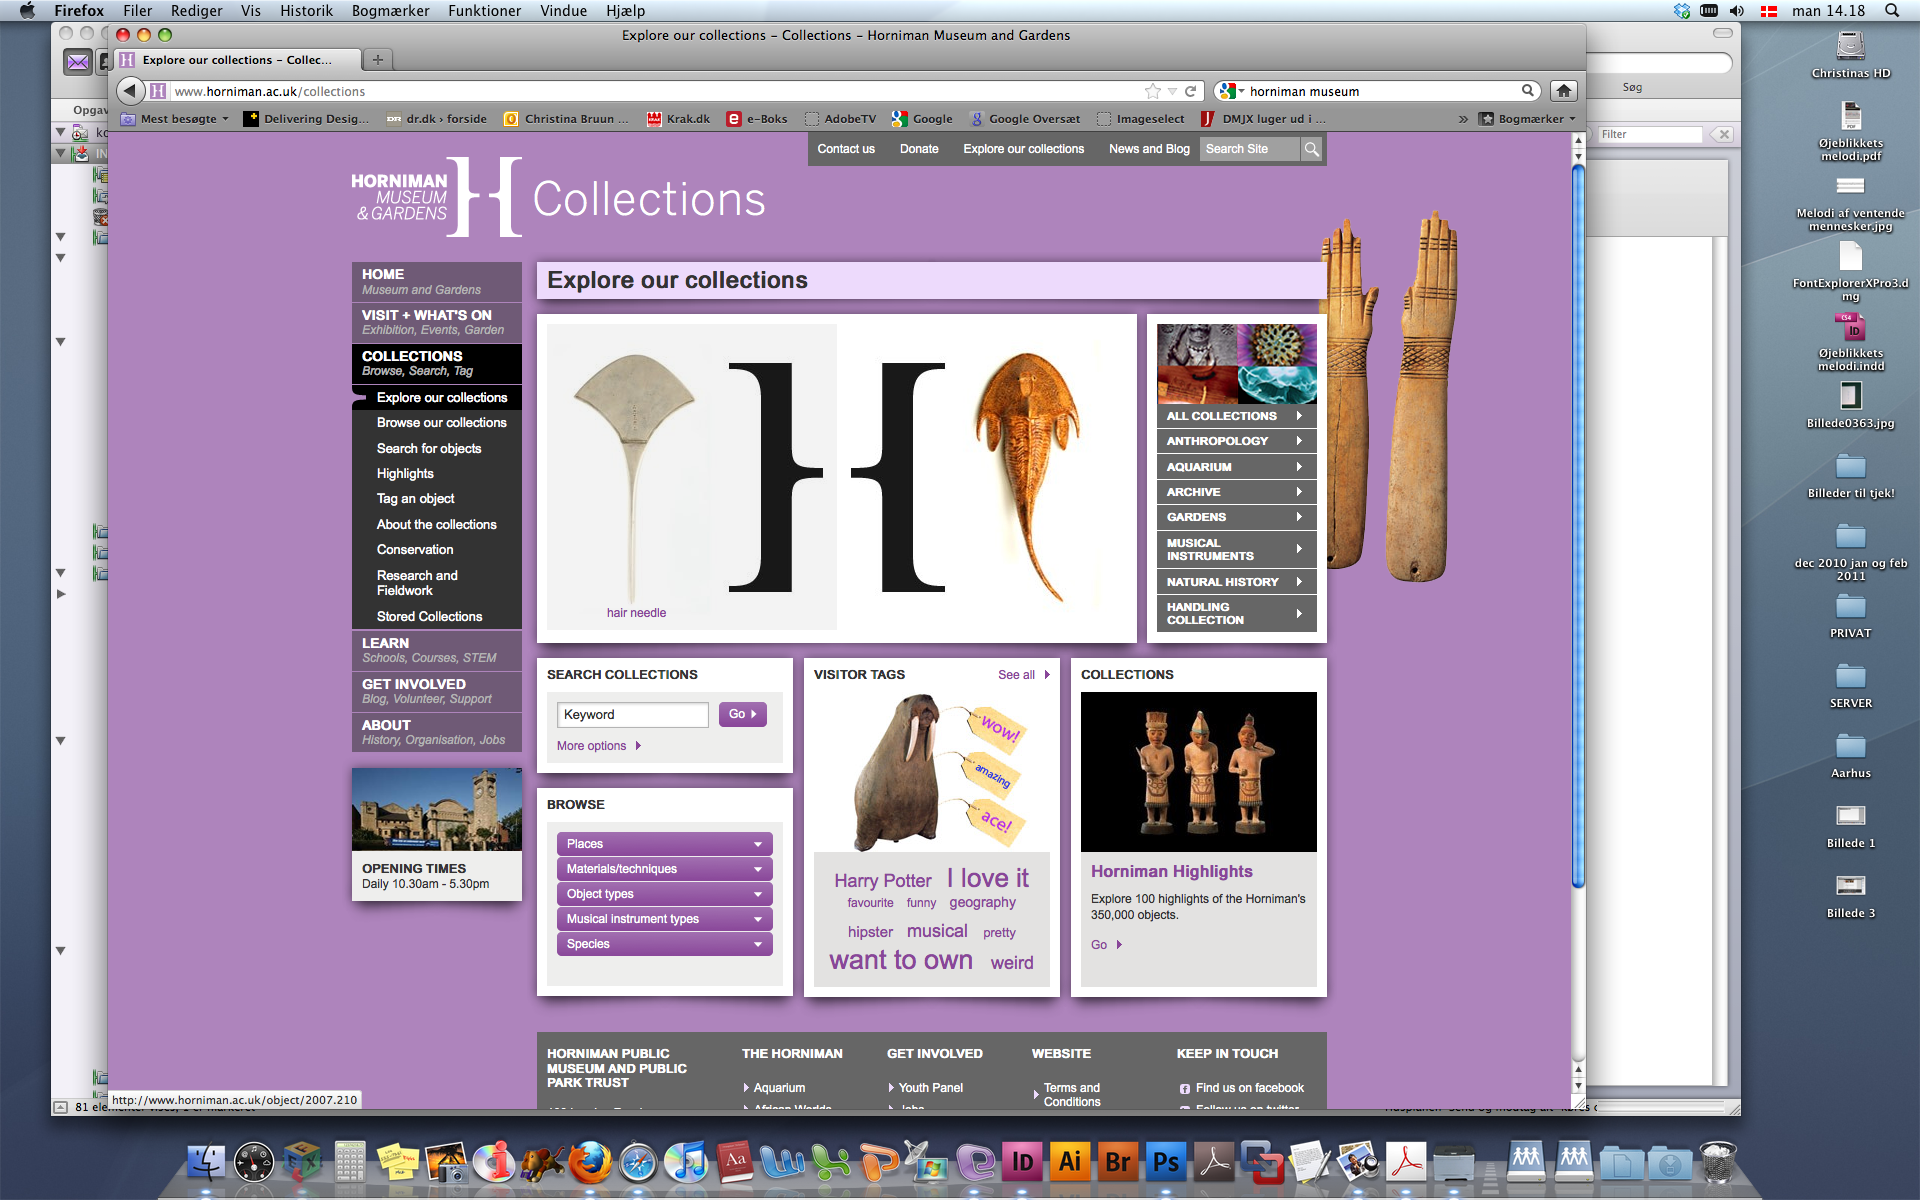
Task: Open the More options link
Action: [598, 746]
